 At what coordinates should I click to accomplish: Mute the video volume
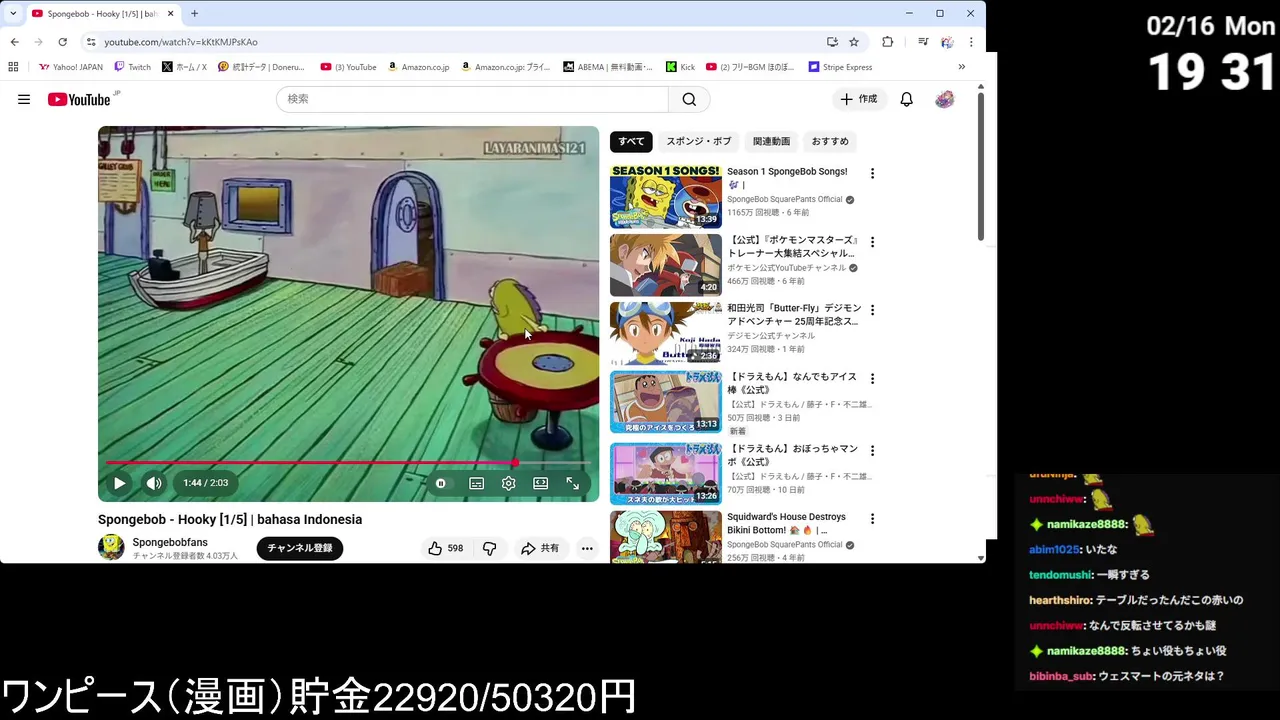pos(154,483)
